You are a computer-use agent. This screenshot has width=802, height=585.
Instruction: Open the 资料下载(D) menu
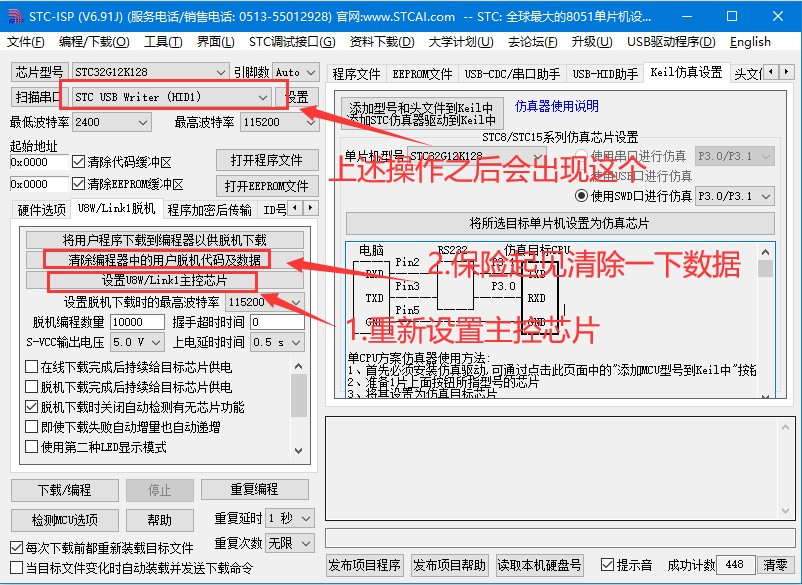click(382, 42)
